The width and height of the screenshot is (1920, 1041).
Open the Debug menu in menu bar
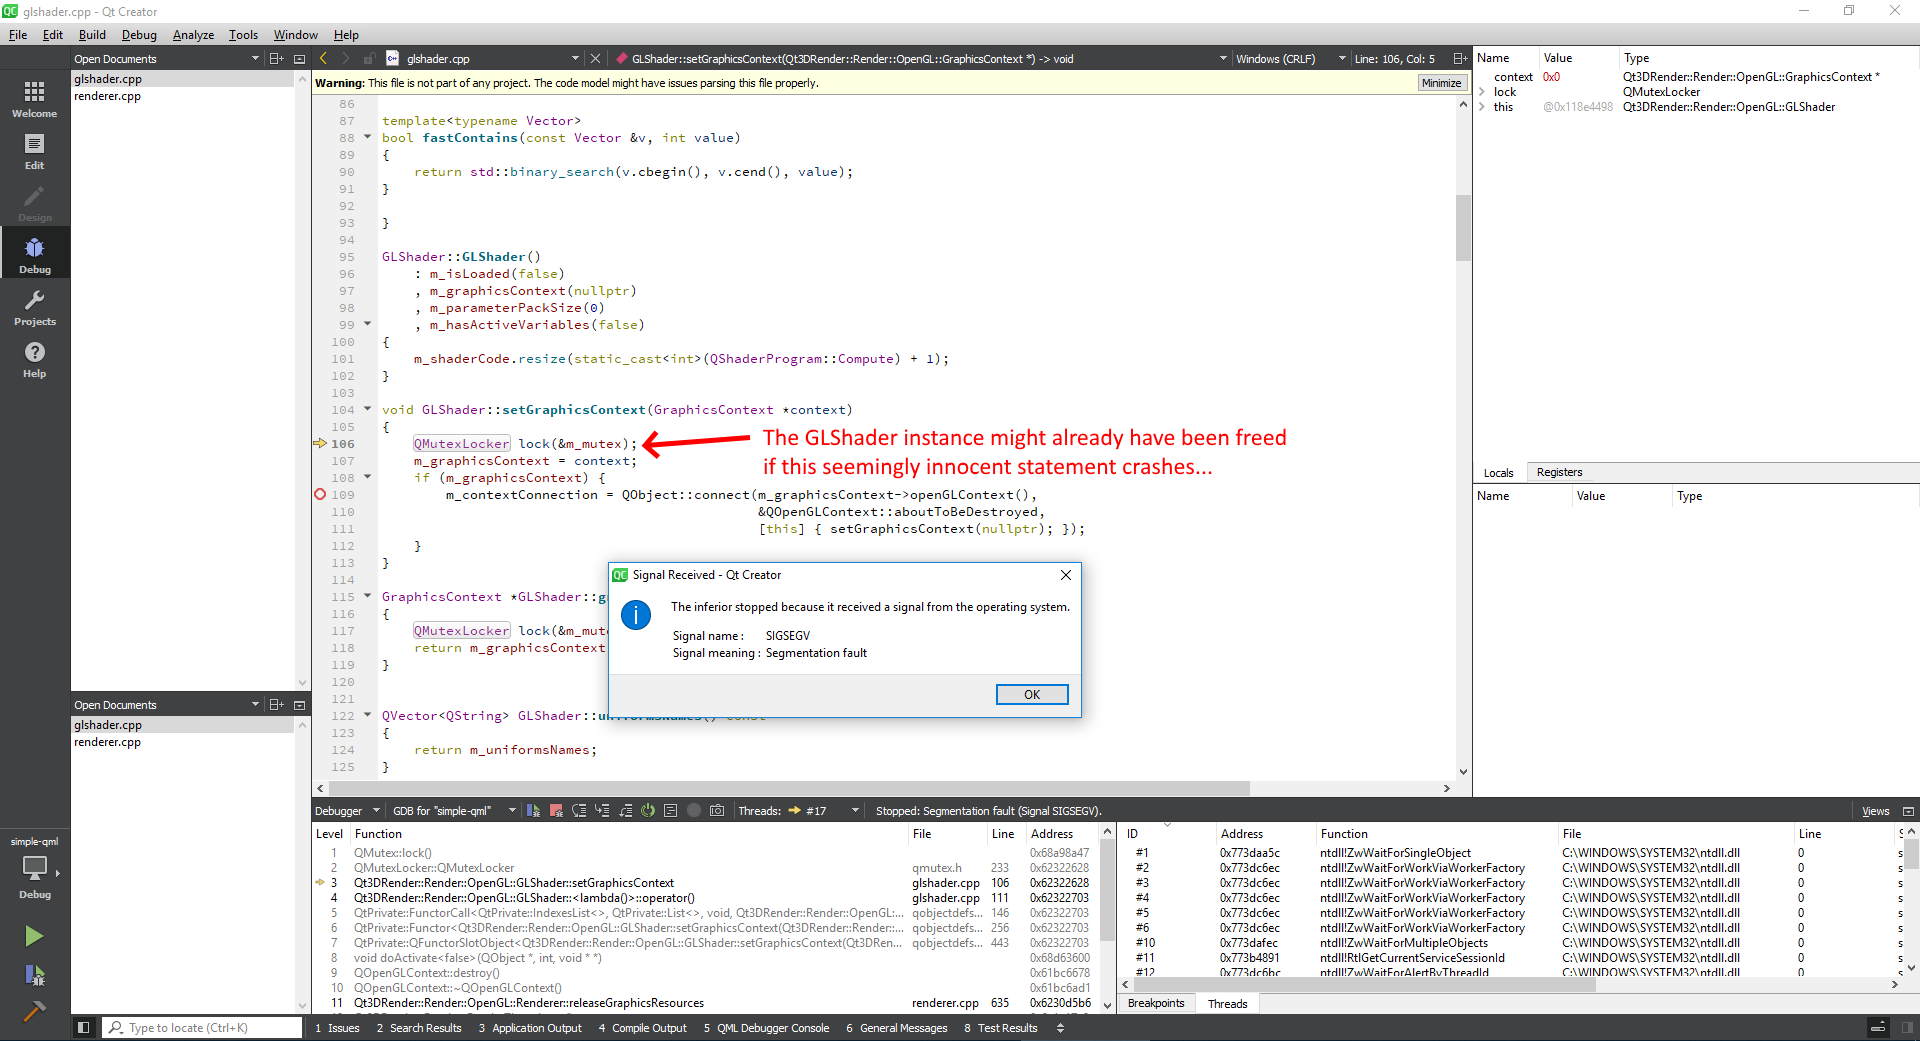tap(139, 35)
